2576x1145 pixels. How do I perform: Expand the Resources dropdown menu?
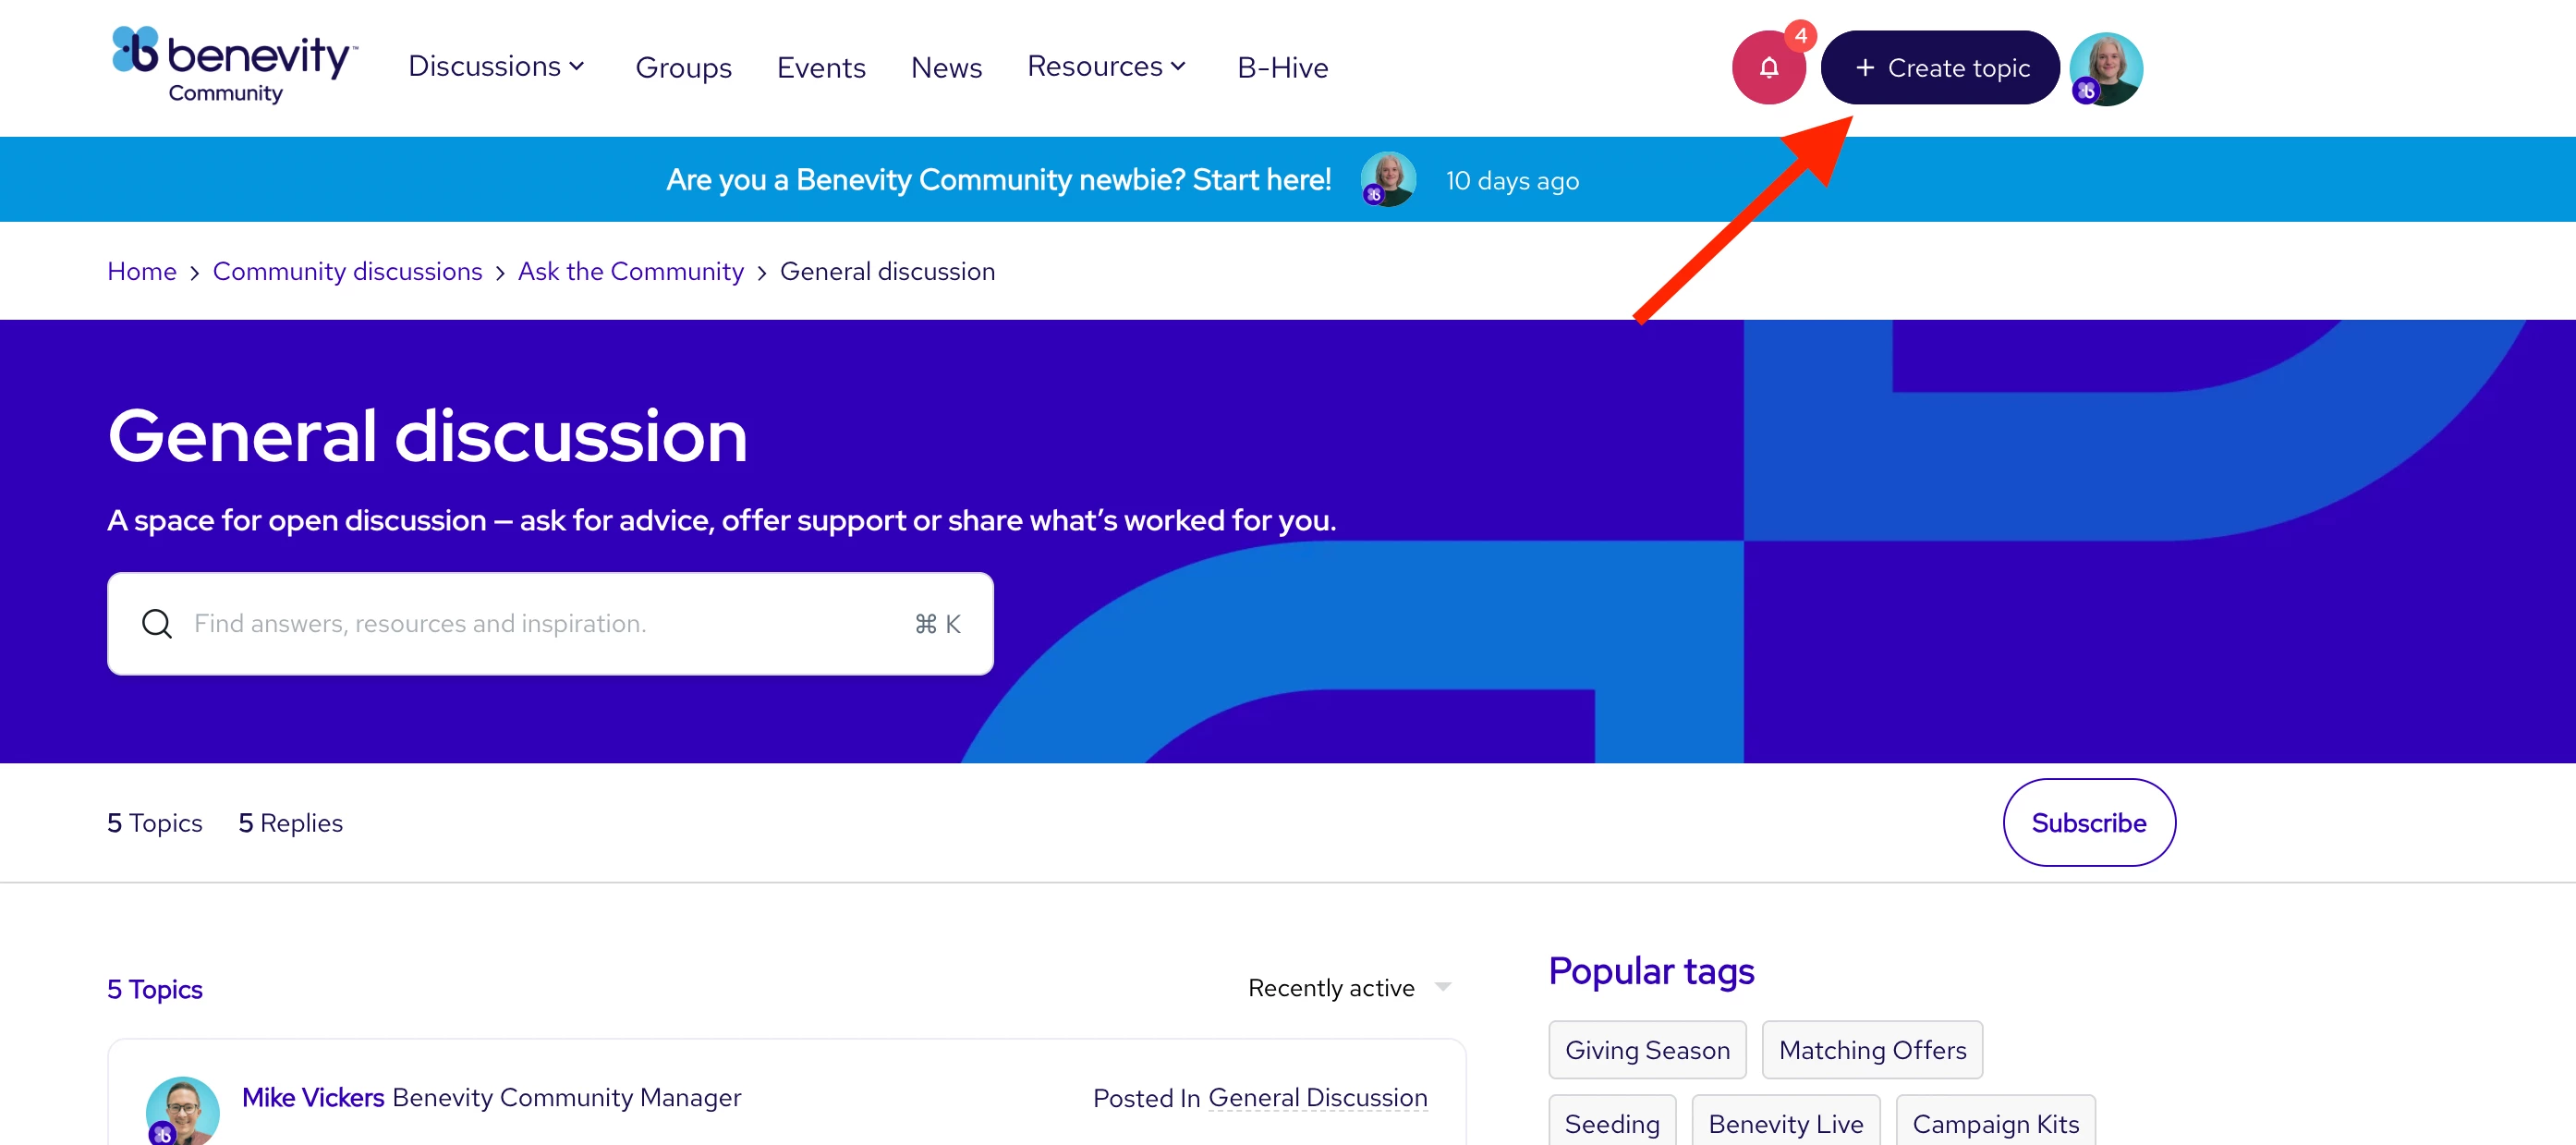tap(1106, 67)
